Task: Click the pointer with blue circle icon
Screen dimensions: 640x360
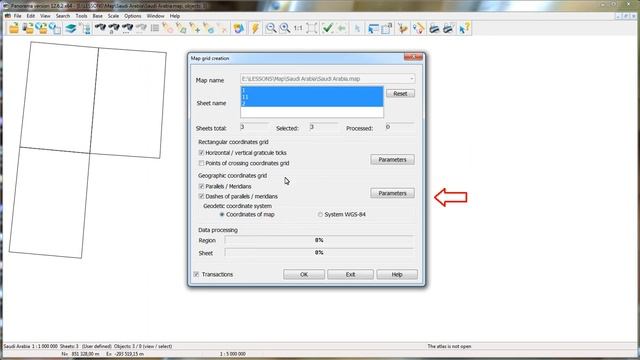Action: (209, 28)
